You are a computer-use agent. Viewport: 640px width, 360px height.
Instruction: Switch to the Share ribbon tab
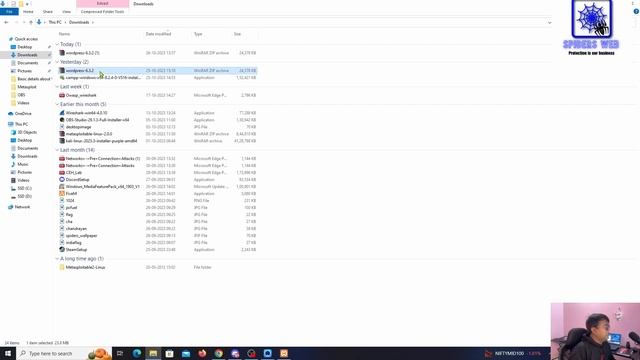point(48,12)
